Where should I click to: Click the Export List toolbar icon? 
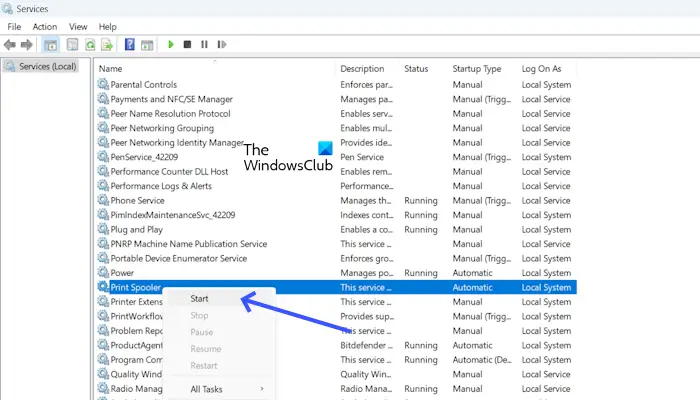coord(106,44)
